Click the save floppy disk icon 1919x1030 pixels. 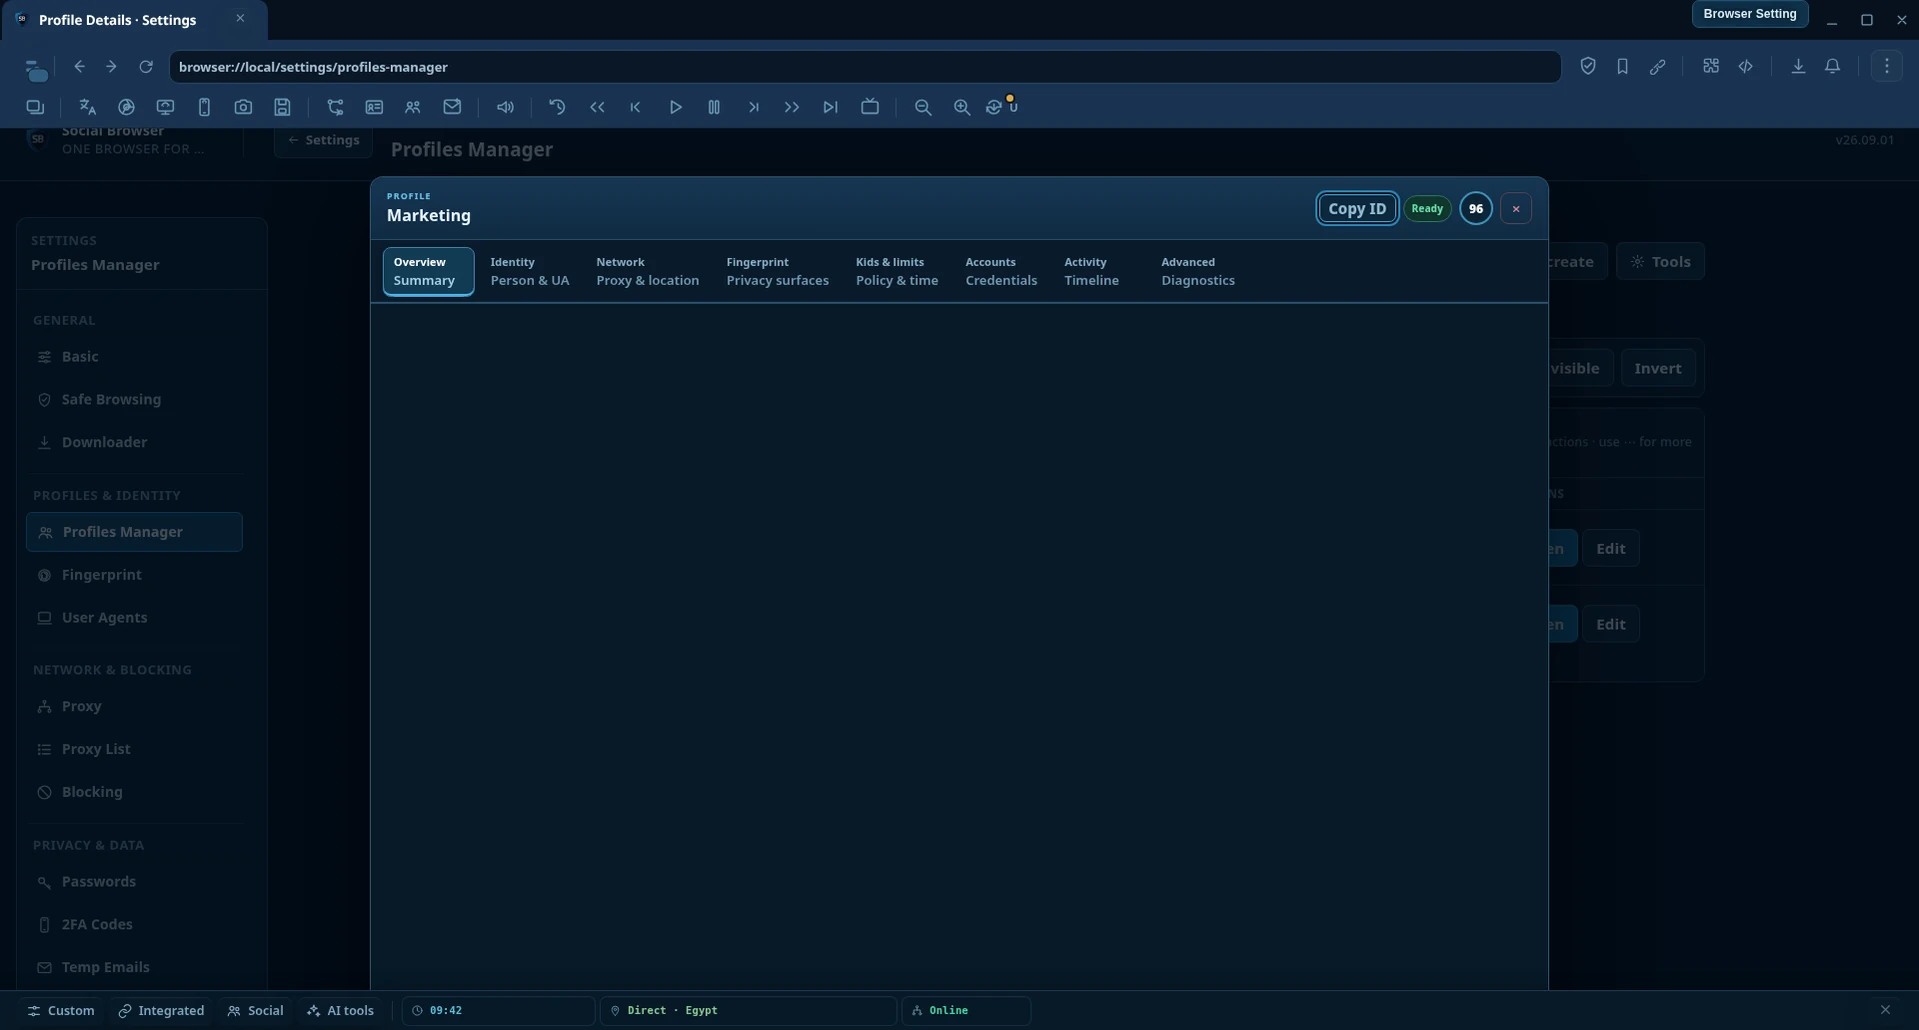click(283, 107)
